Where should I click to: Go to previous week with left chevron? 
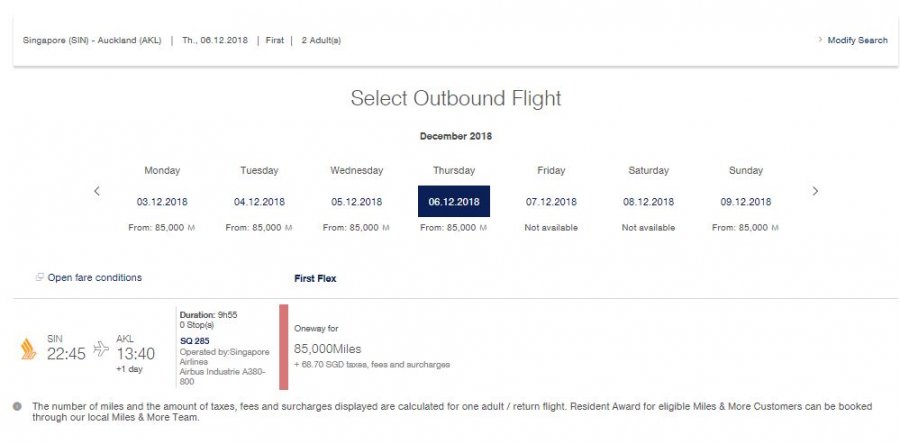point(96,191)
